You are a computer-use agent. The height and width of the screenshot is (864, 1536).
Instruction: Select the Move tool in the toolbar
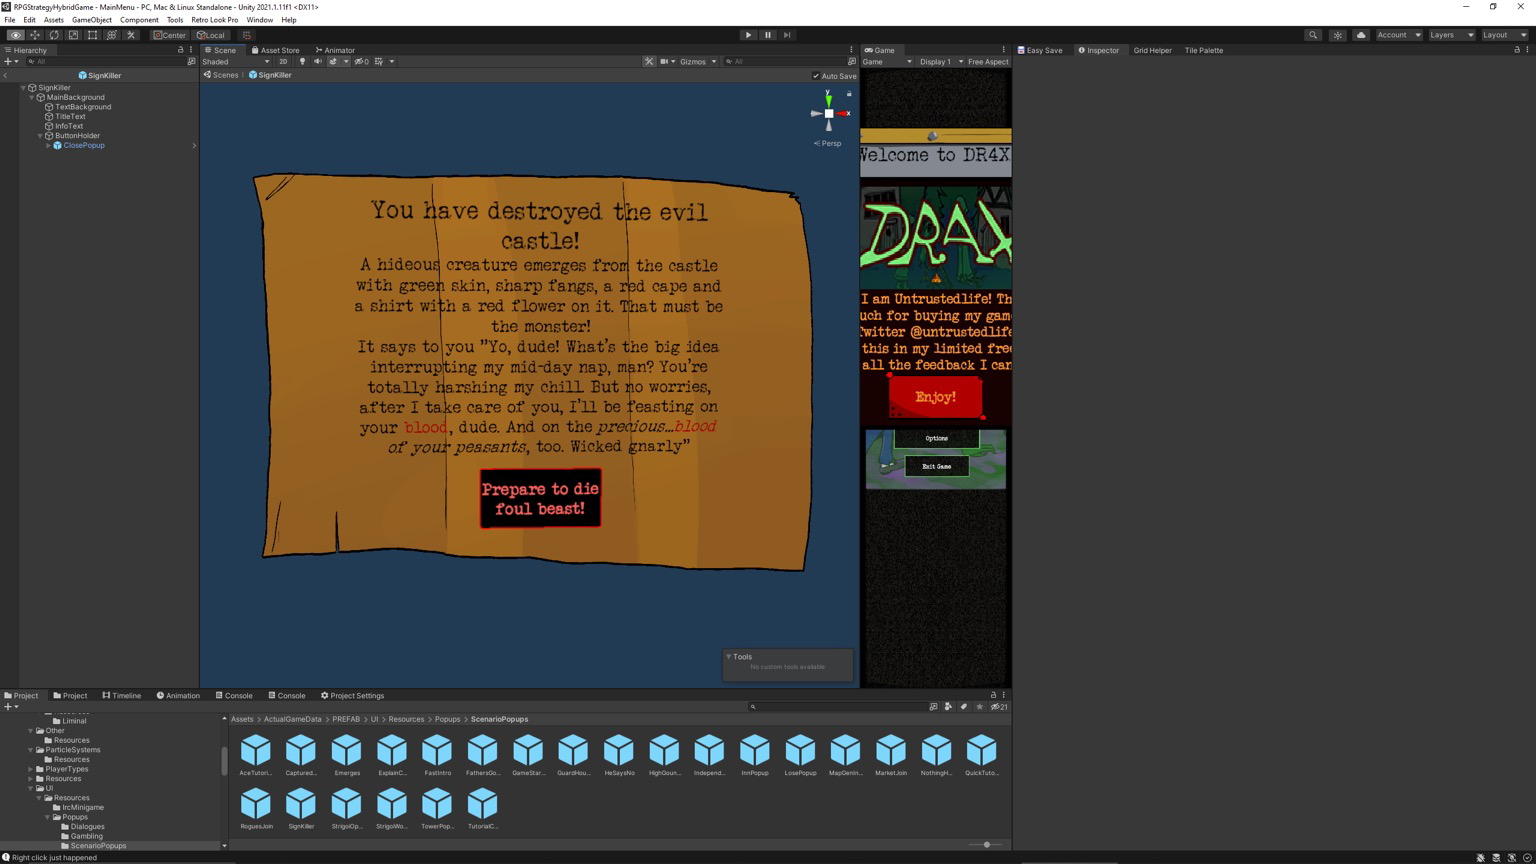35,35
